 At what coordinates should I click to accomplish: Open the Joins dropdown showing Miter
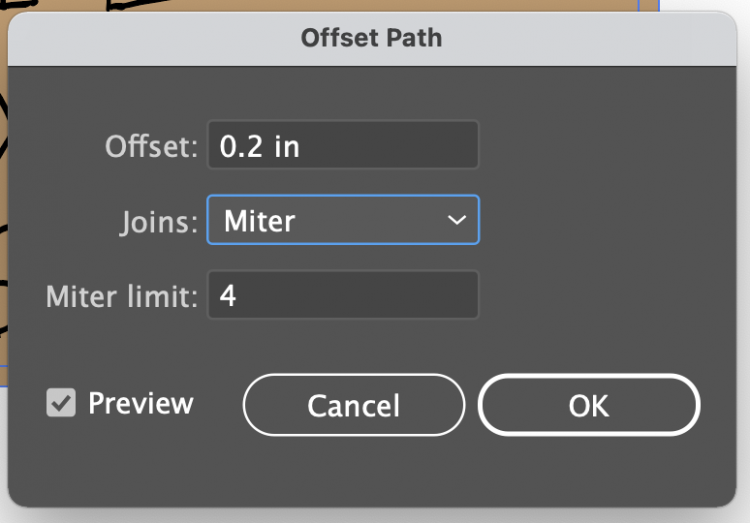(x=343, y=220)
